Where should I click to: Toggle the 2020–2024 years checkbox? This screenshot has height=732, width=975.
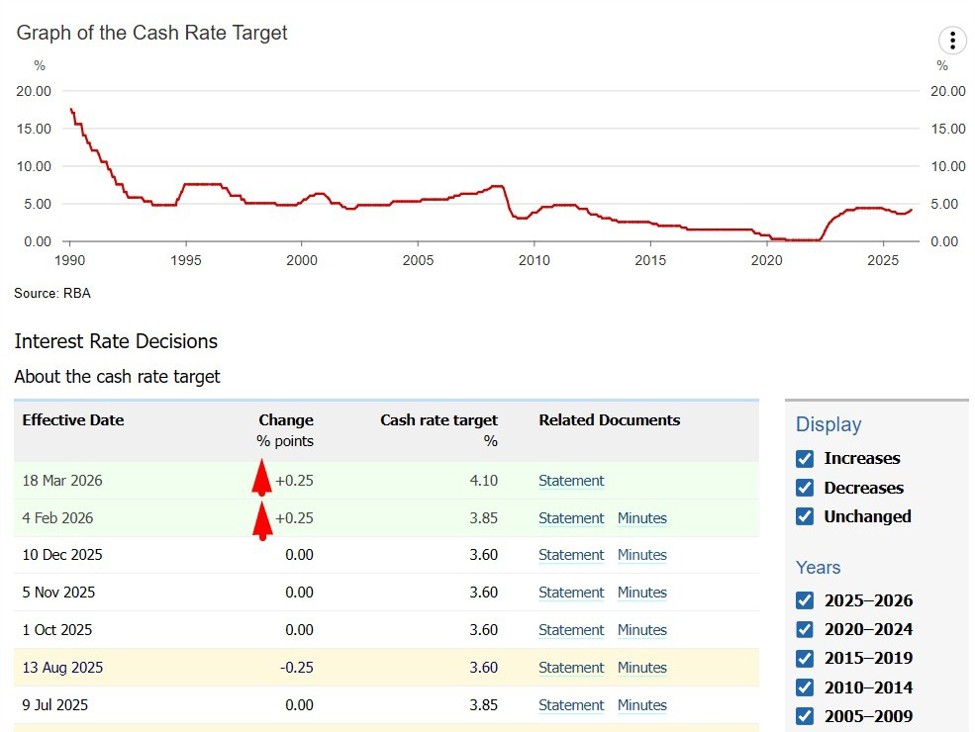click(x=805, y=630)
